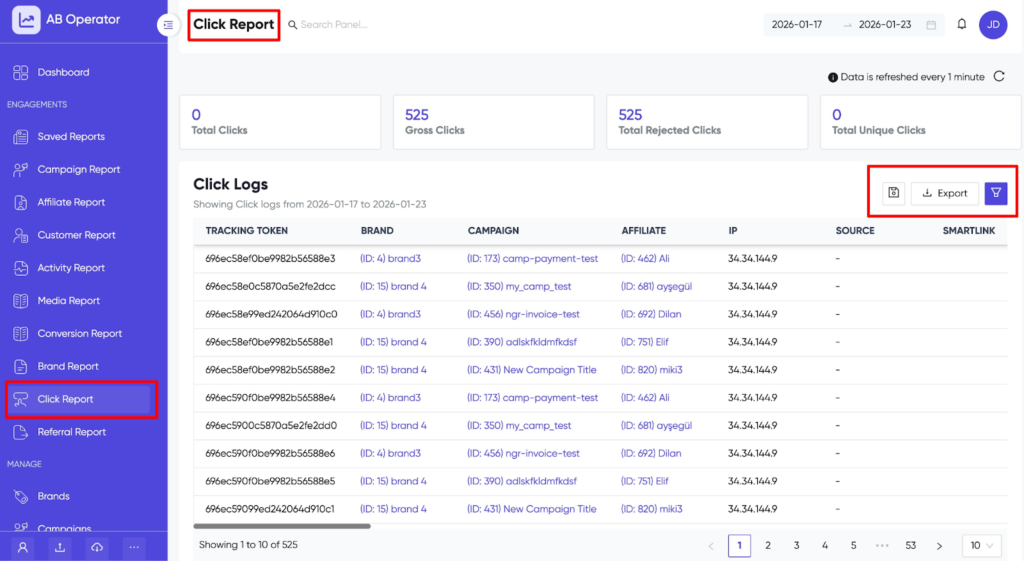The height and width of the screenshot is (561, 1024).
Task: Open campaign link in row 696ec590f0be9982b56588e5
Action: click(x=522, y=481)
